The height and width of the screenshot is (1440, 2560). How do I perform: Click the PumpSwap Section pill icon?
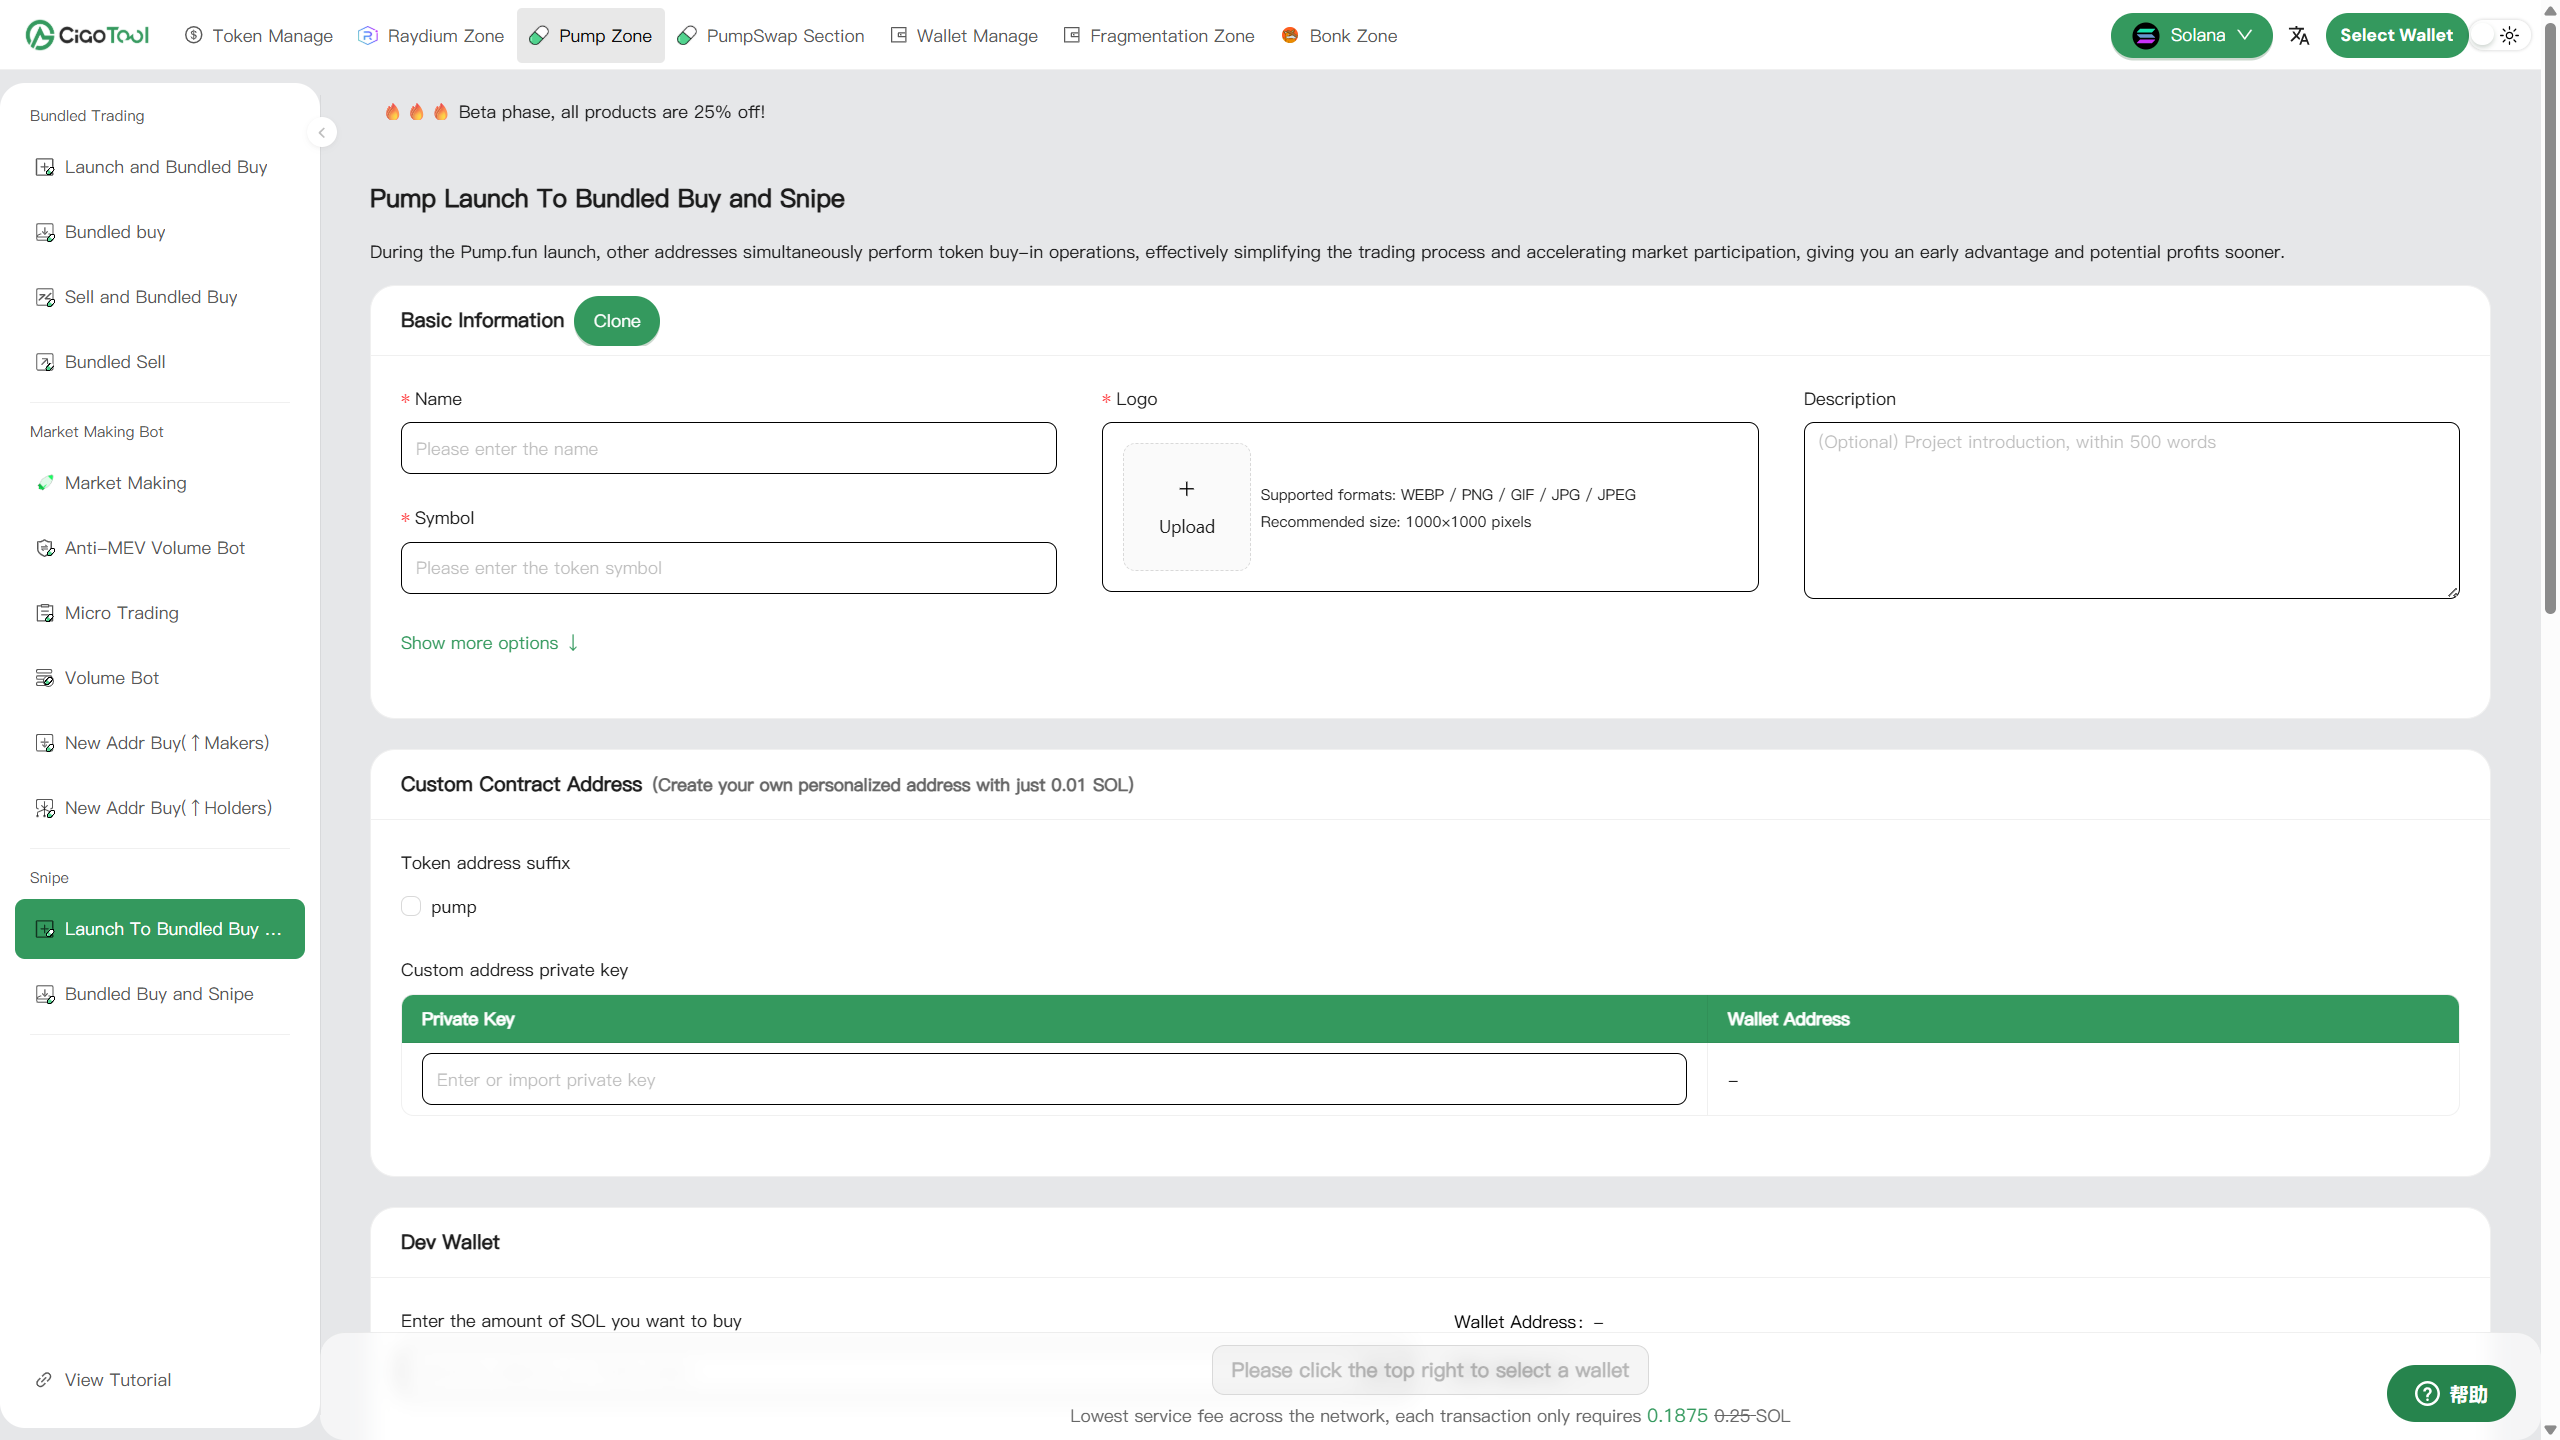tap(687, 35)
